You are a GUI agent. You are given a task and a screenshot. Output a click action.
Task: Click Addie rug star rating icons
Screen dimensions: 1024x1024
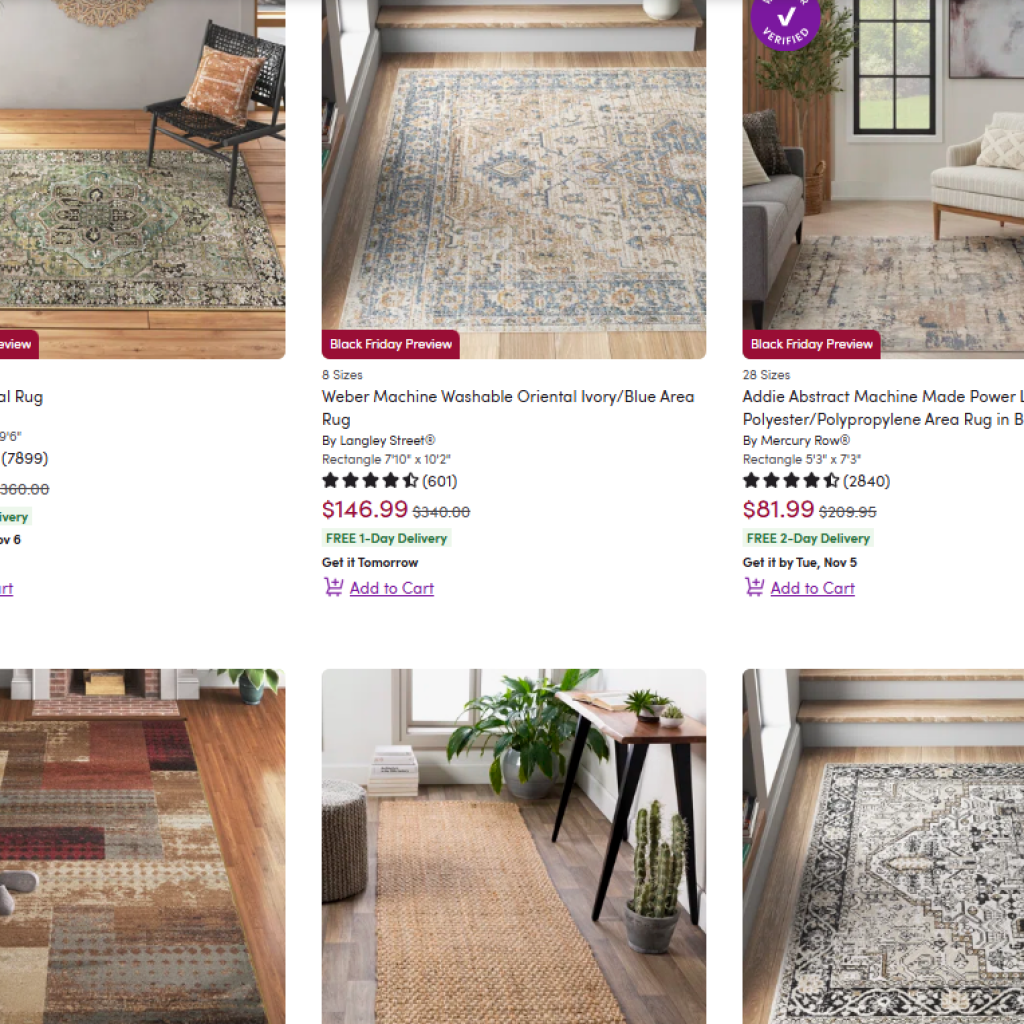[791, 481]
